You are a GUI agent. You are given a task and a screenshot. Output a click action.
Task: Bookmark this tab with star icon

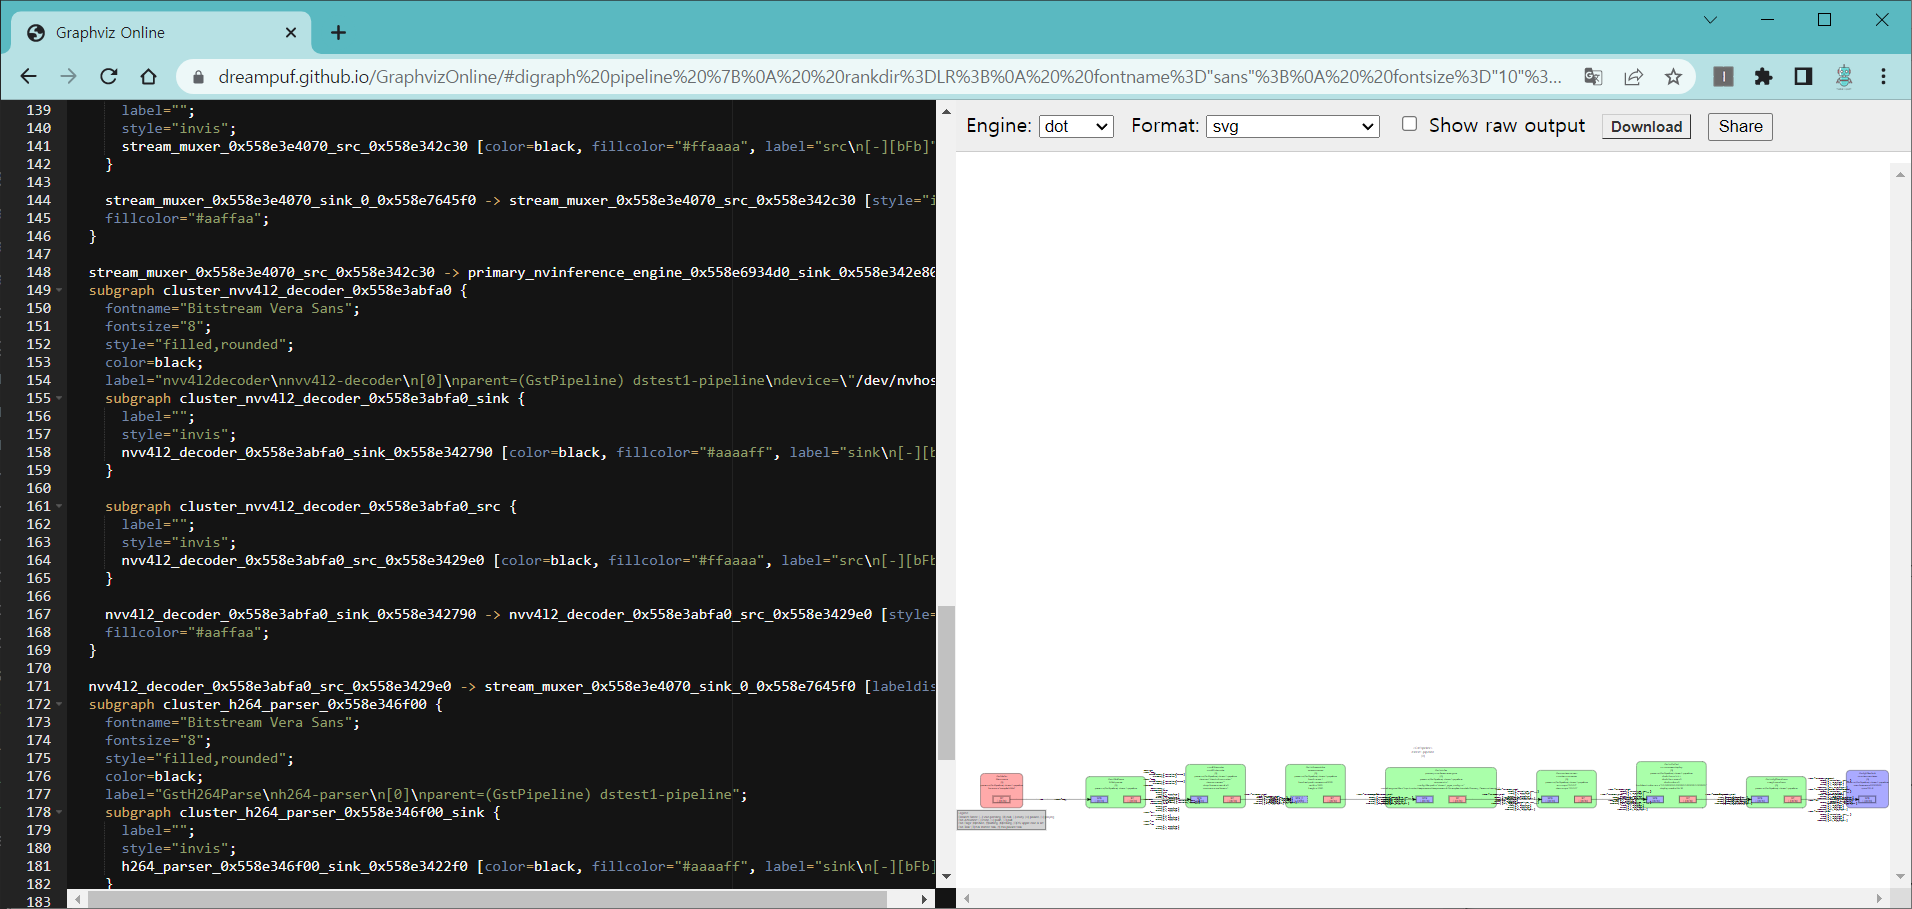1673,77
